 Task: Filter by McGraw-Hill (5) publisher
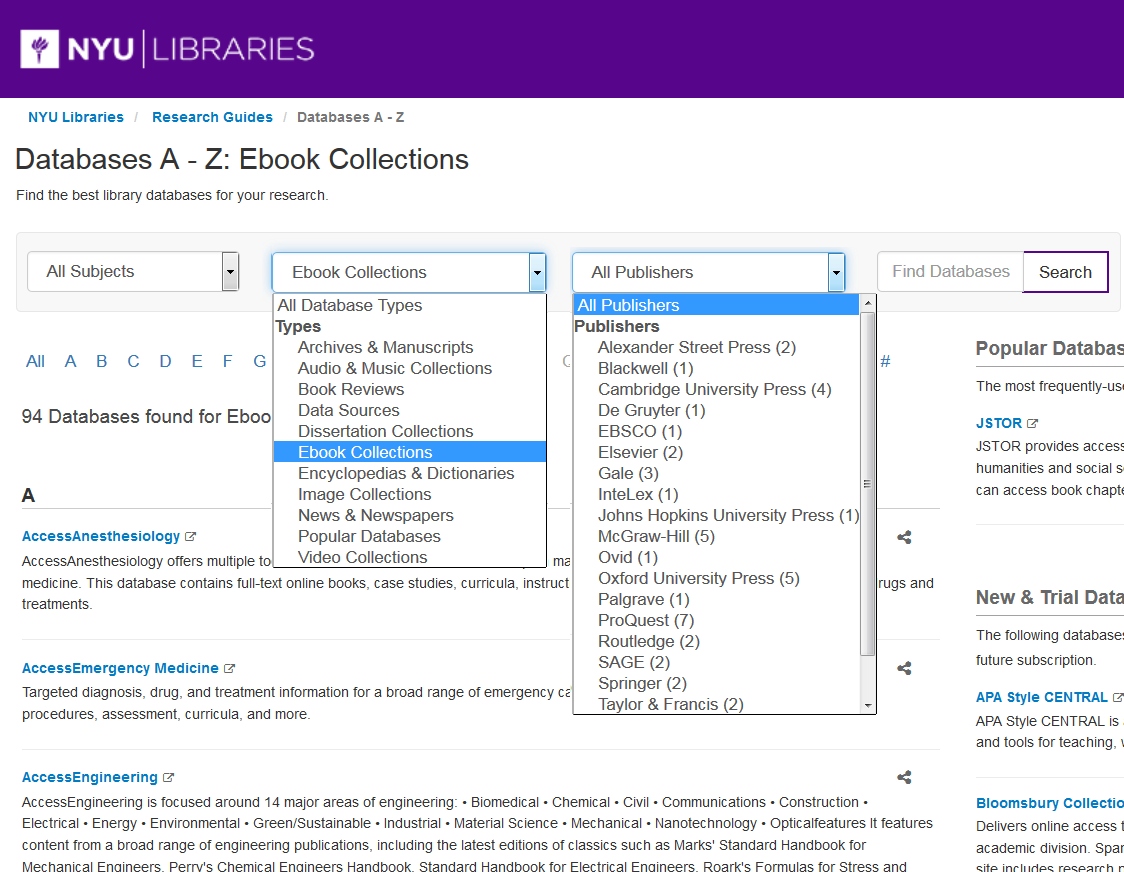click(x=716, y=536)
